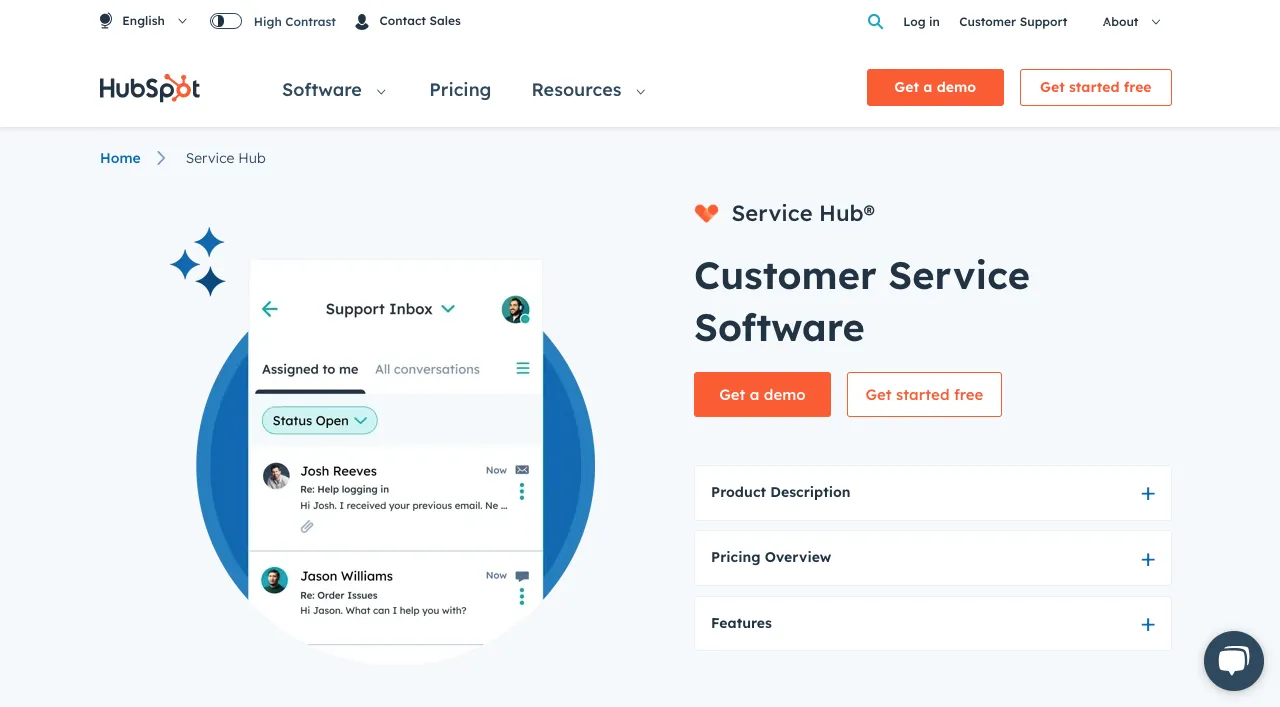Open the three-dot menu for Josh Reeves
The width and height of the screenshot is (1280, 707).
pos(522,491)
